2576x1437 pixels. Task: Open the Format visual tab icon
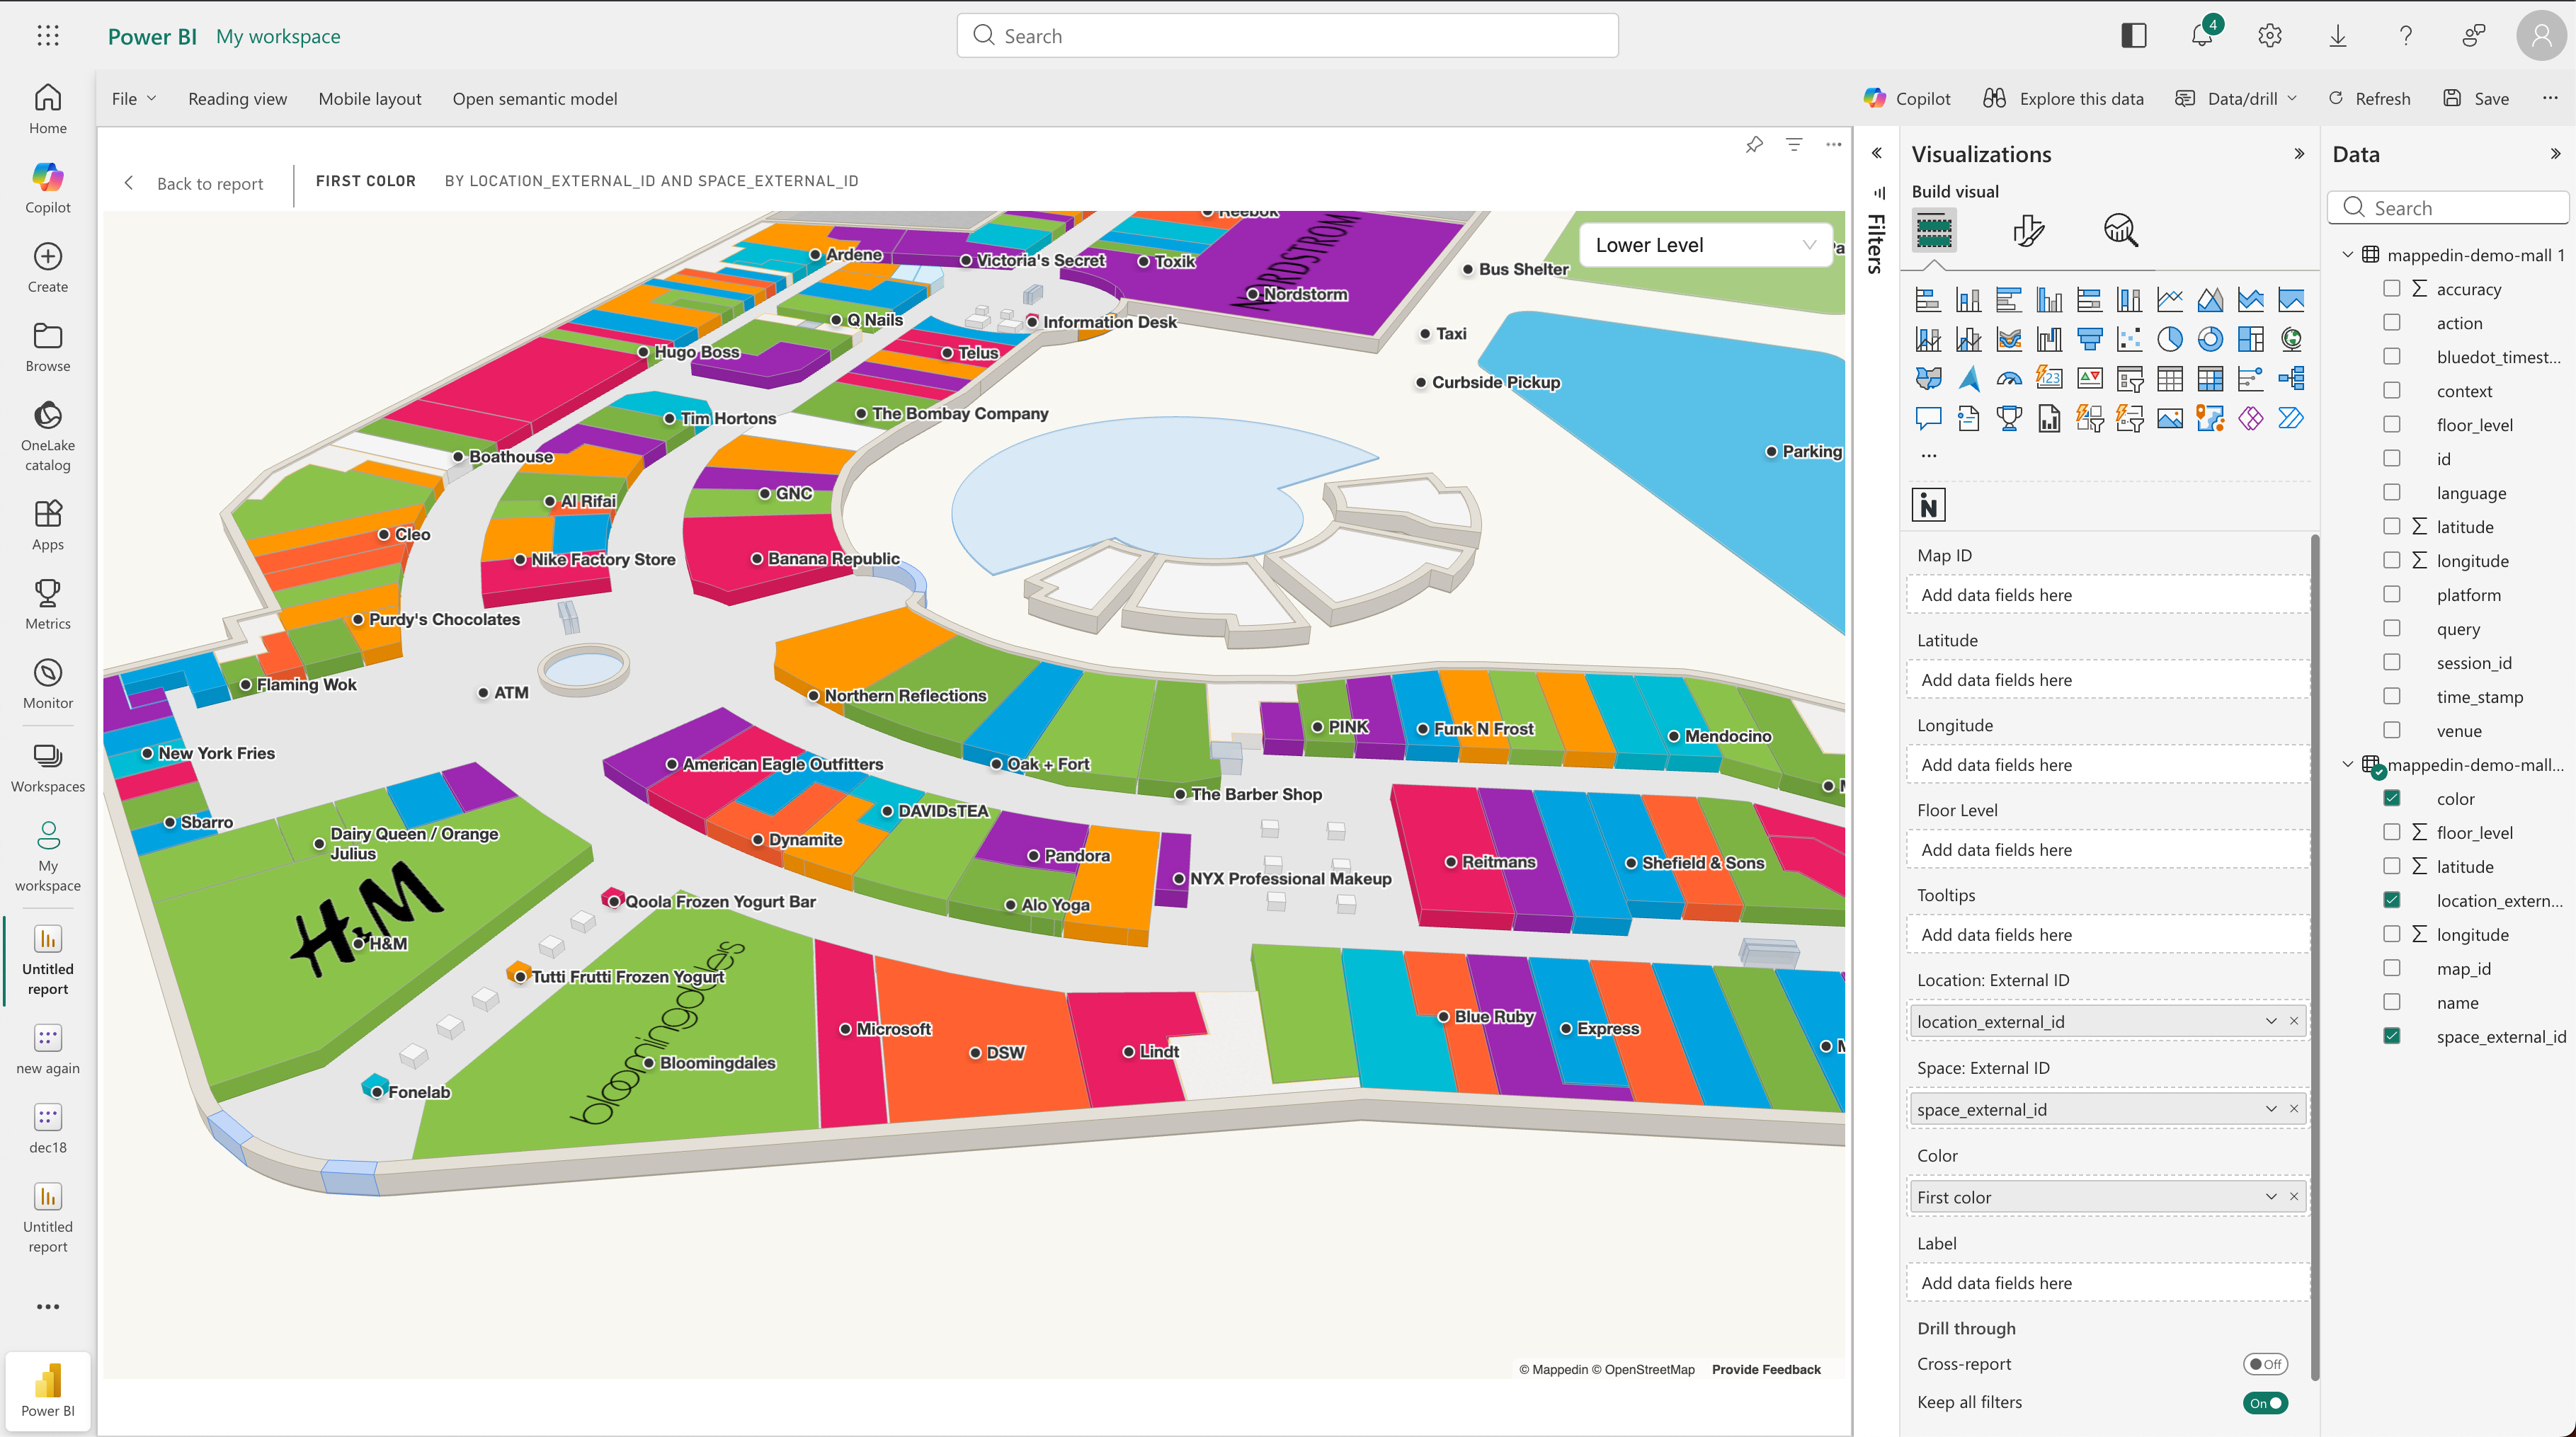2028,231
